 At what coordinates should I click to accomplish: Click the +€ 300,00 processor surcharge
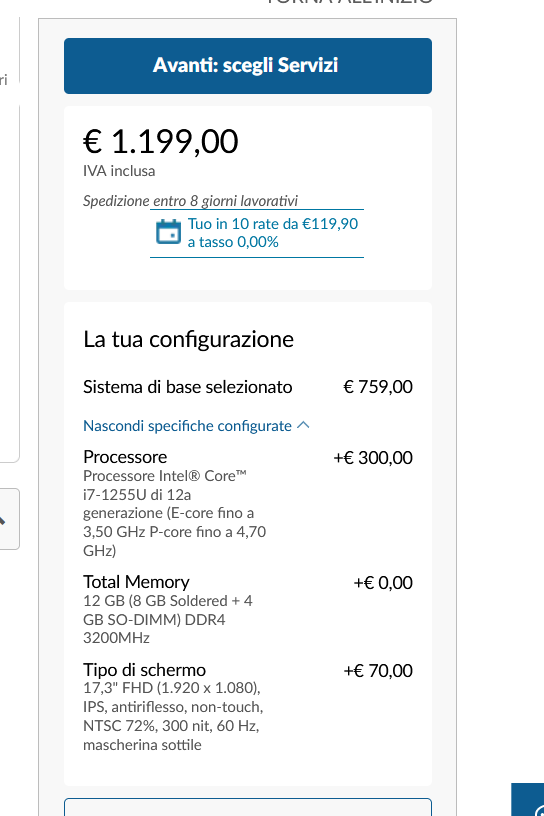tap(373, 457)
